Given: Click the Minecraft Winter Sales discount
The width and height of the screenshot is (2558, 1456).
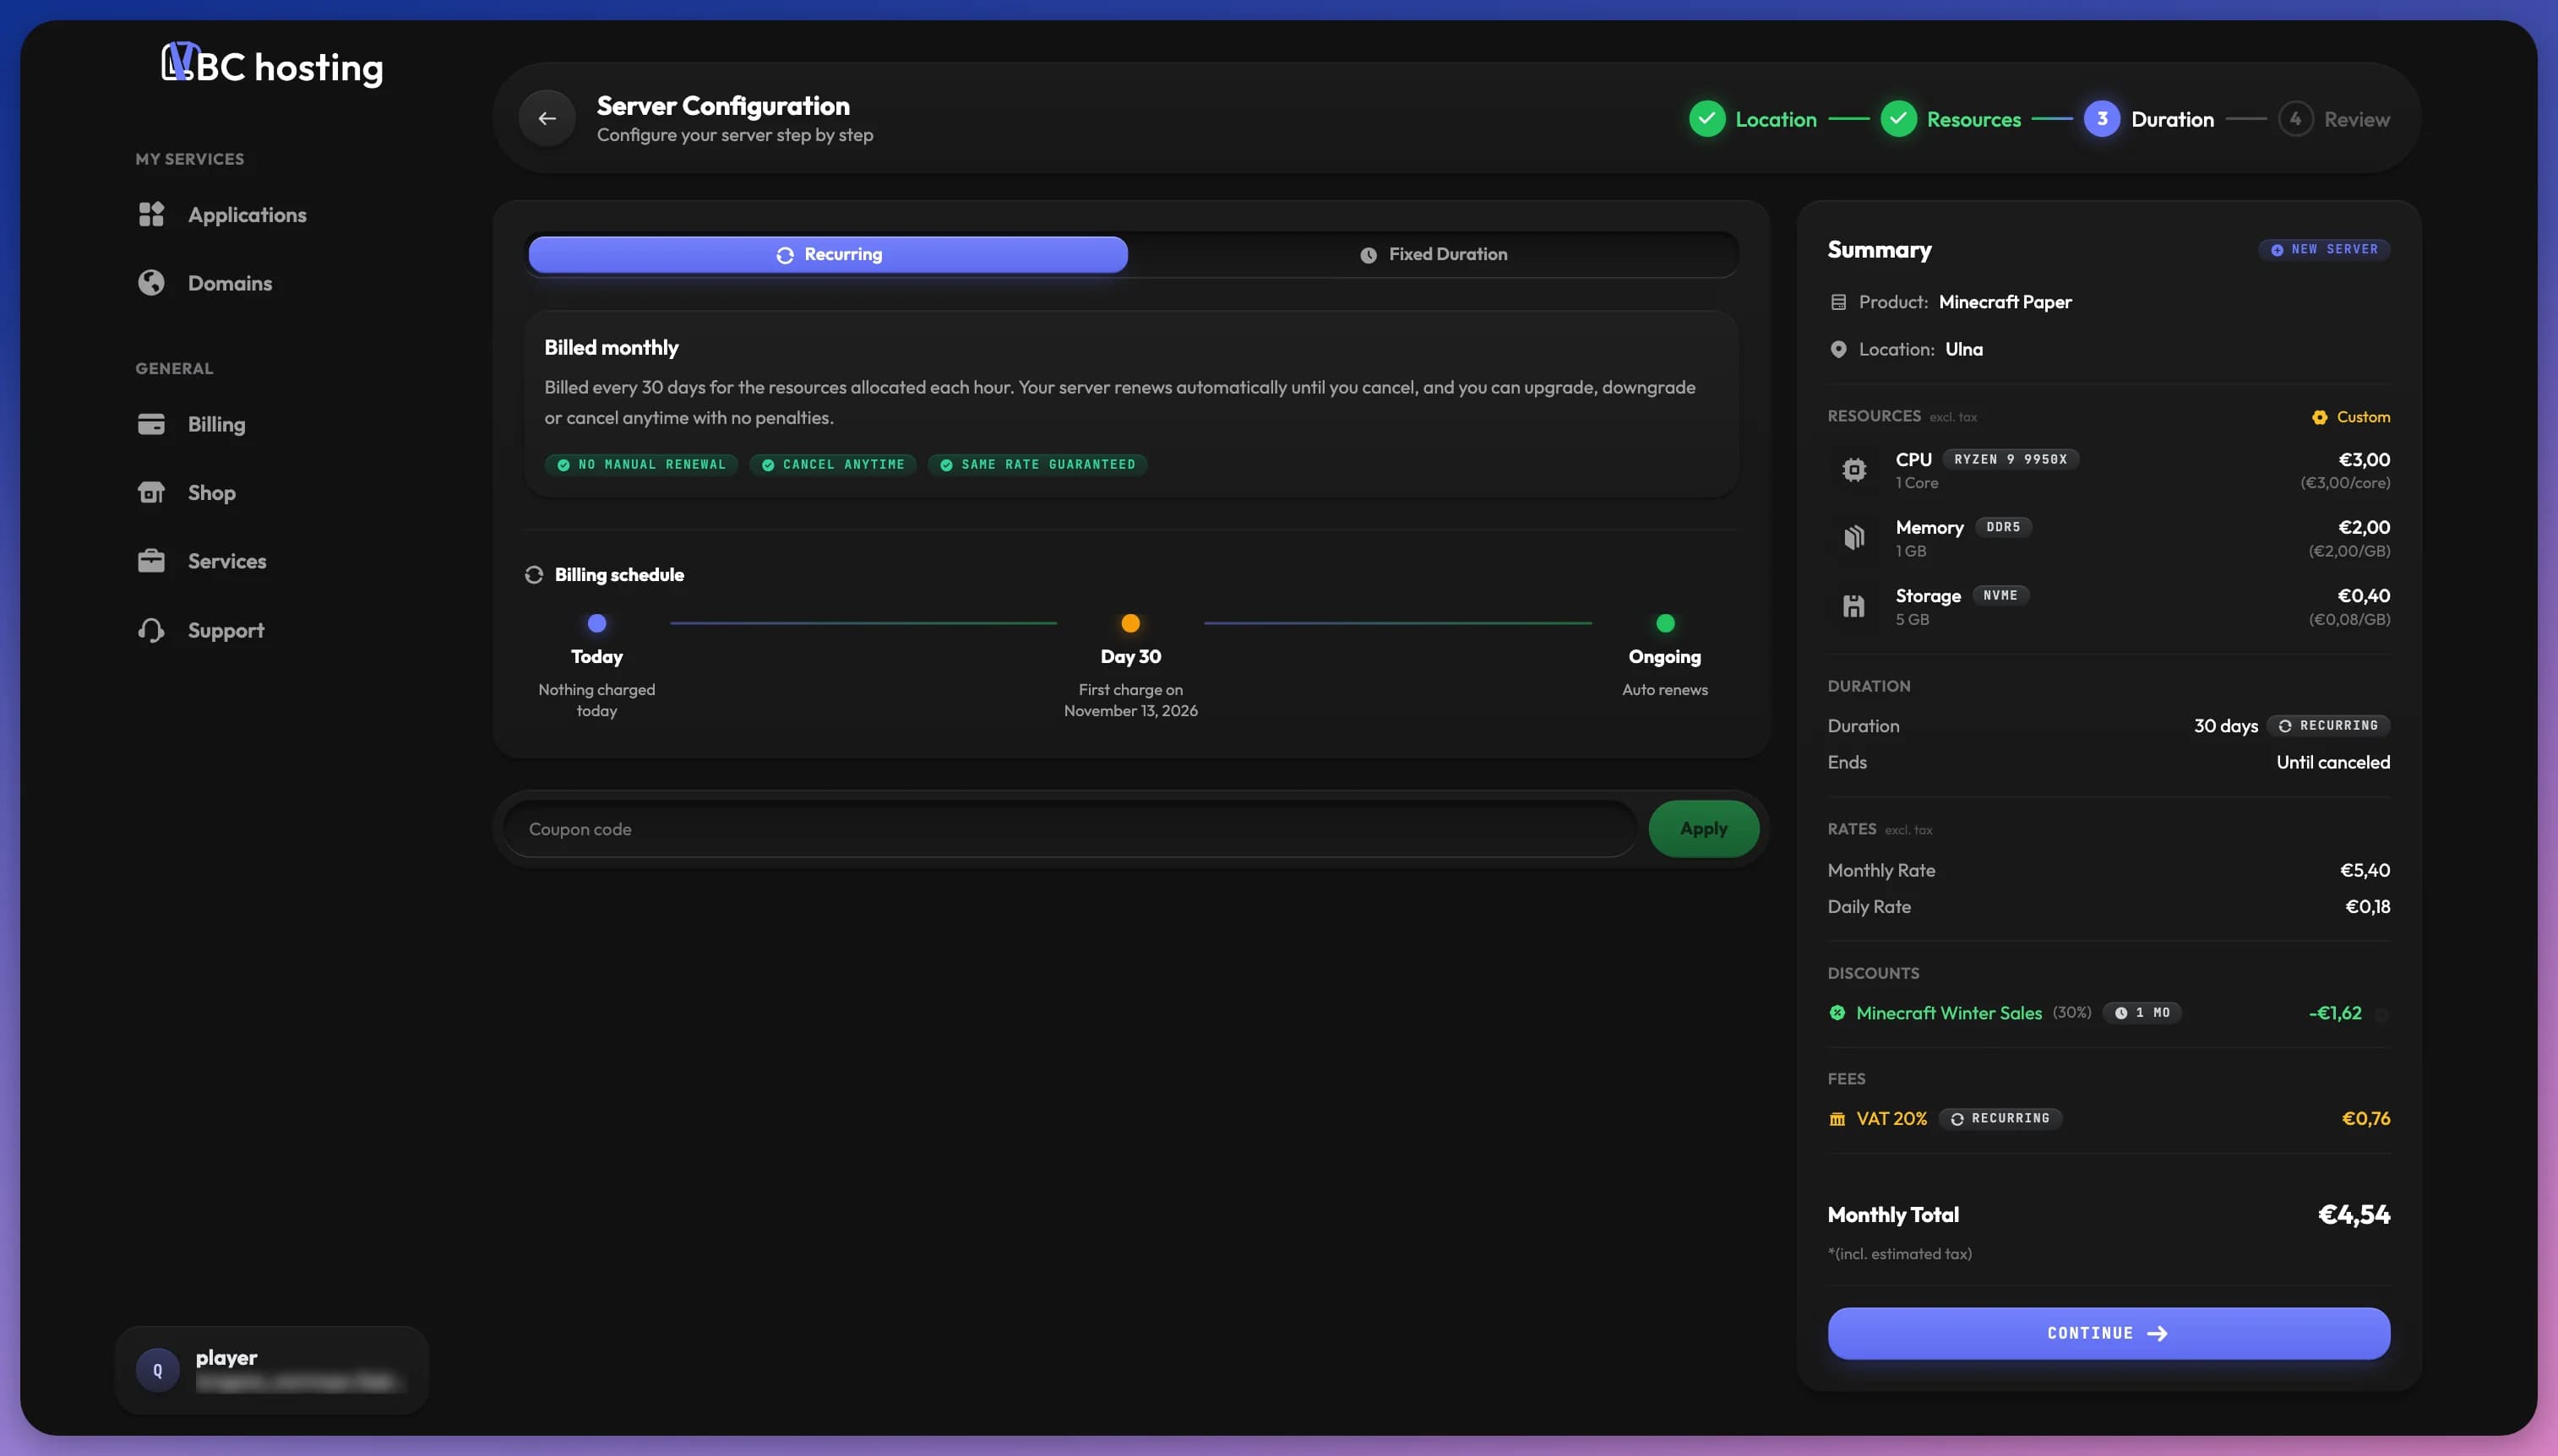Looking at the screenshot, I should 1948,1013.
